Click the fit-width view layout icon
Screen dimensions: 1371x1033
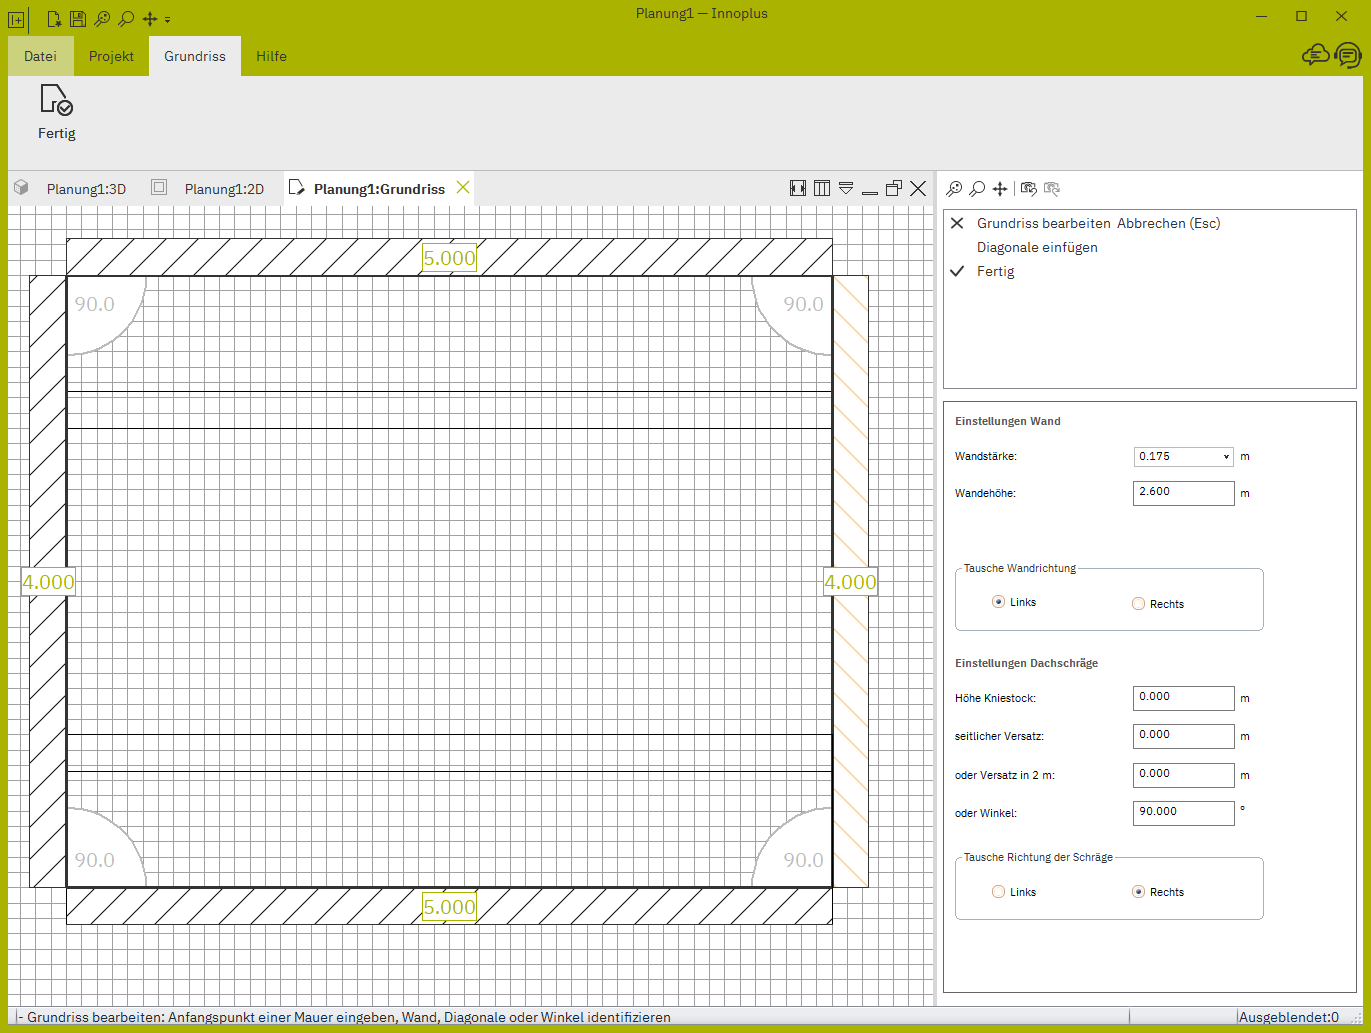pos(798,188)
